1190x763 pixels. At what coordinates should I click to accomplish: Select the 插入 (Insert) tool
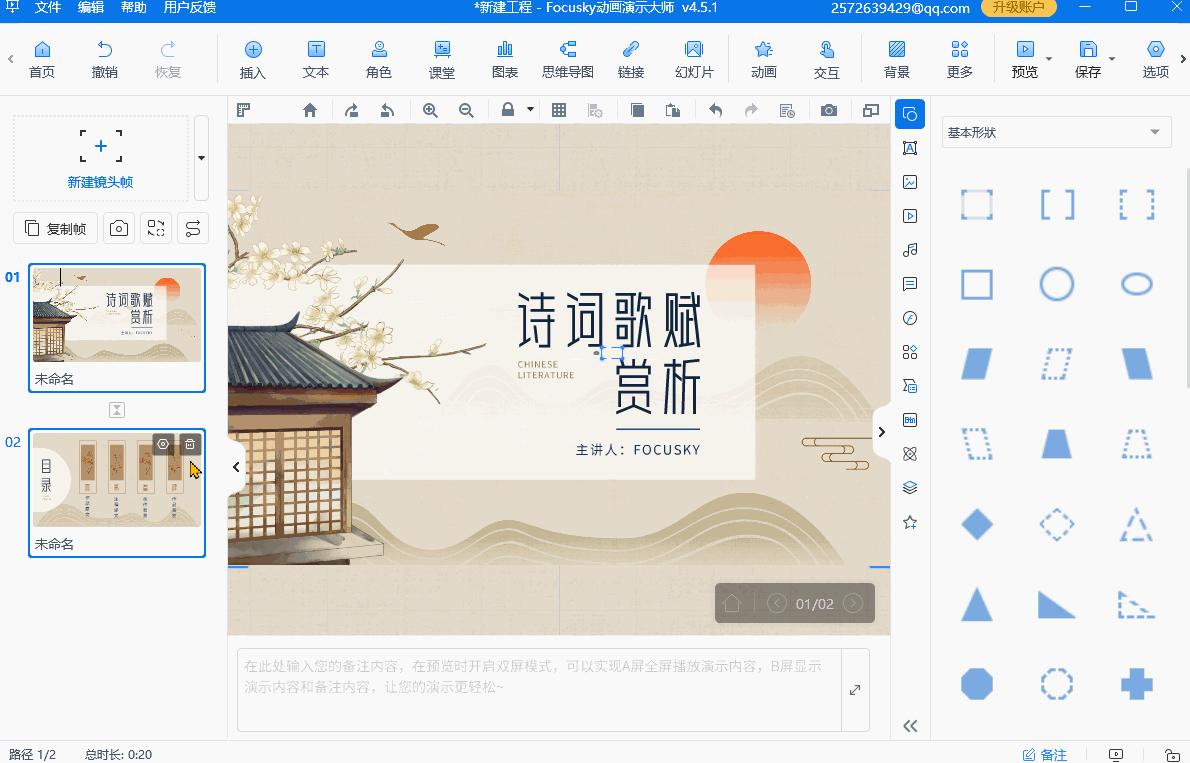[253, 57]
